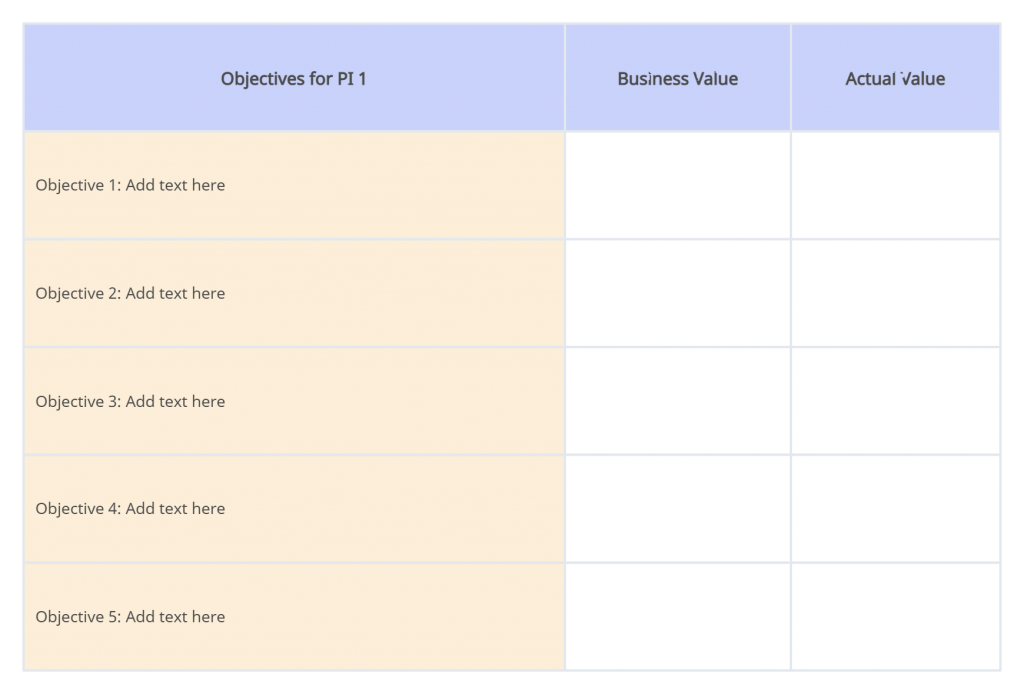The width and height of the screenshot is (1024, 694).
Task: Click the 'Actual Value' column header
Action: pyautogui.click(x=895, y=78)
